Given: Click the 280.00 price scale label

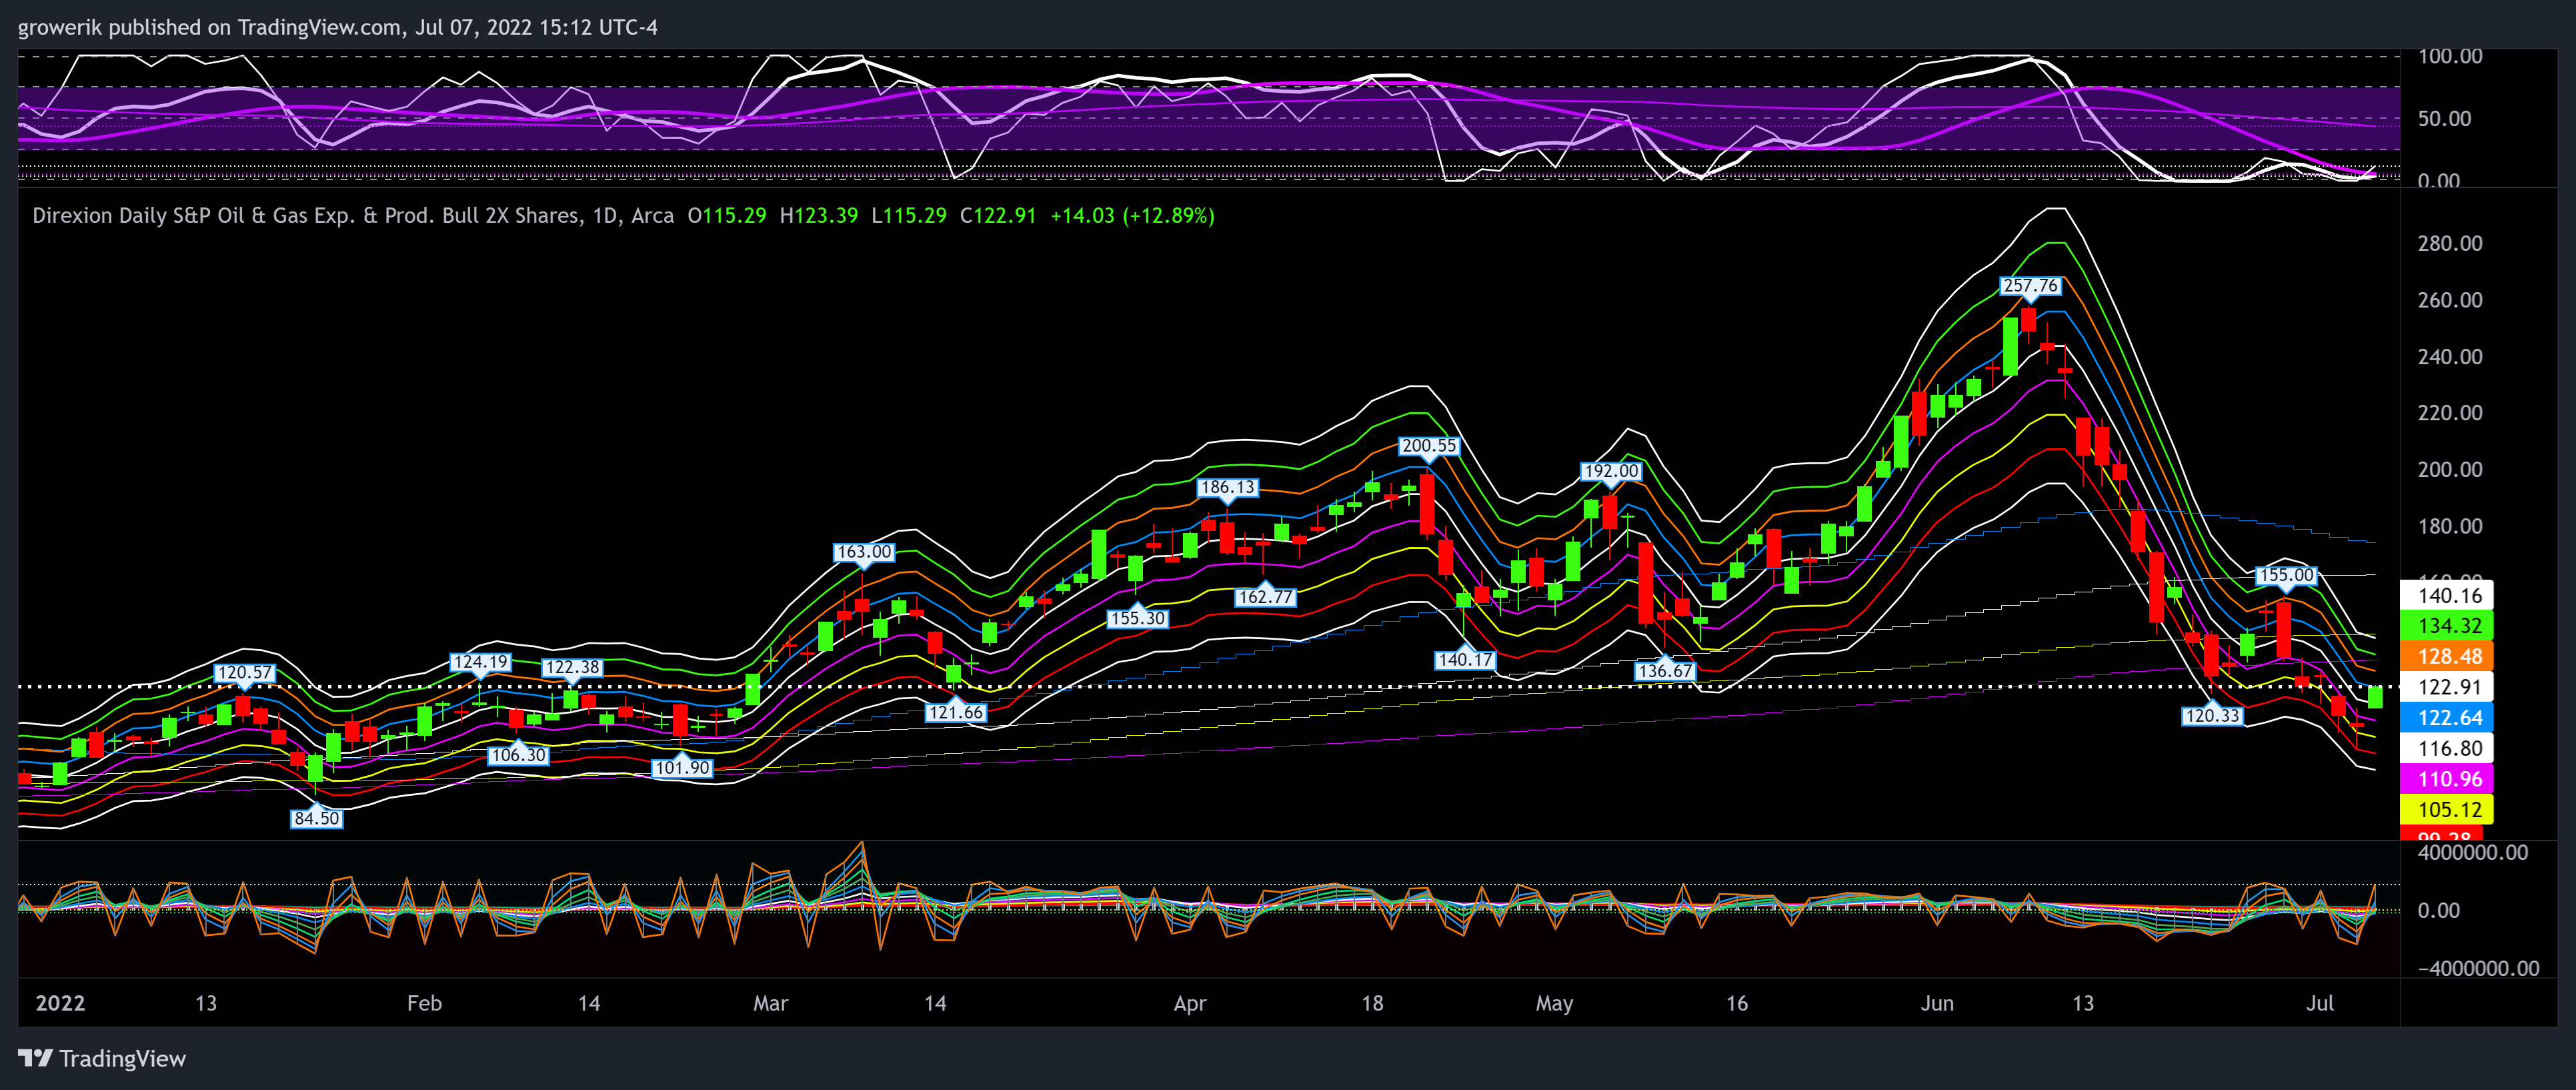Looking at the screenshot, I should (x=2450, y=244).
